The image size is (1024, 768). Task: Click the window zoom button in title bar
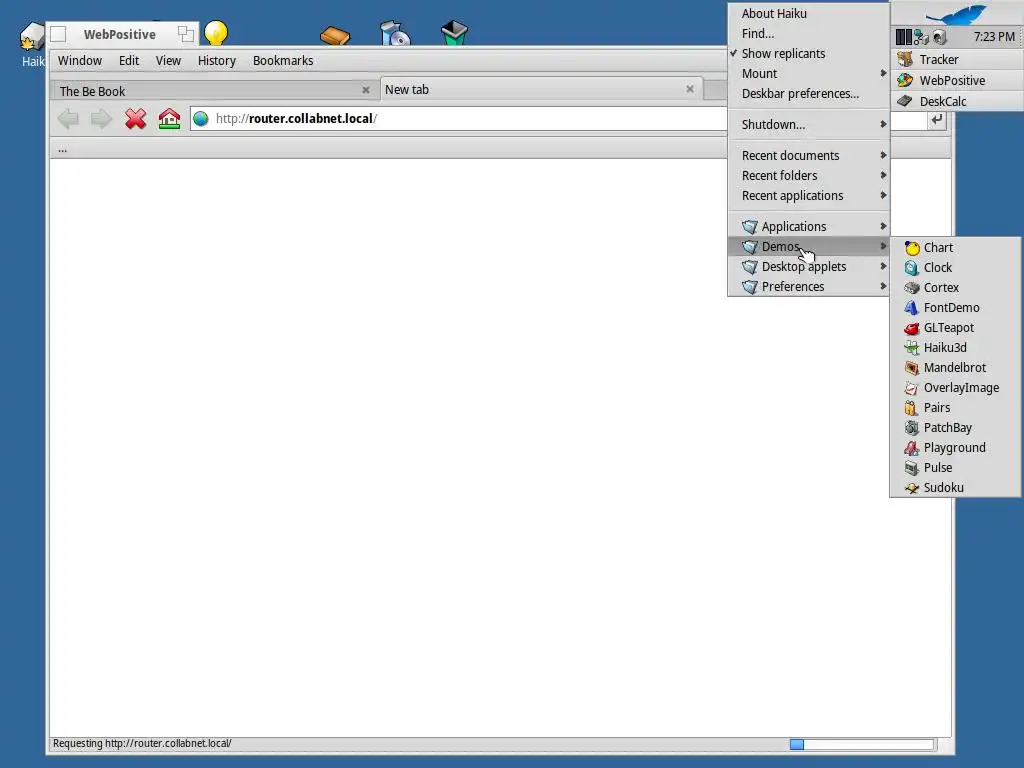186,34
